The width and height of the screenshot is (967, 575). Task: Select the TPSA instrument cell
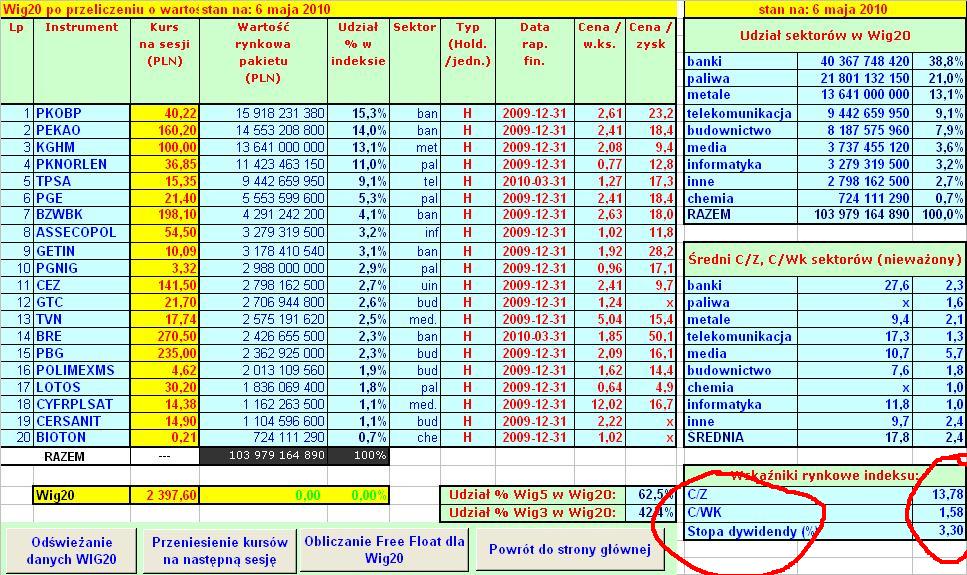[81, 181]
